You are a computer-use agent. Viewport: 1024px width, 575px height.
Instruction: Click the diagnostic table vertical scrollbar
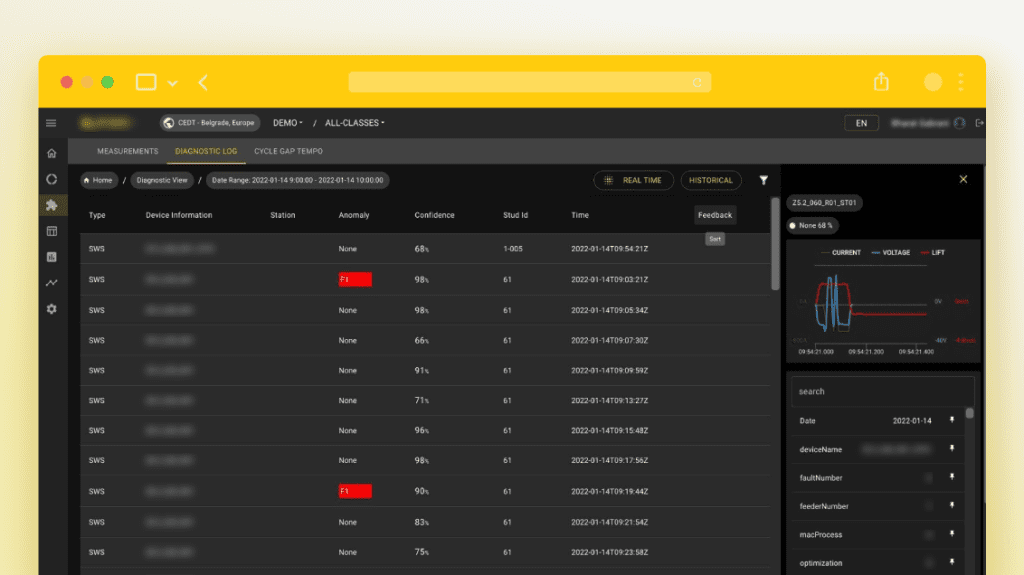click(775, 243)
